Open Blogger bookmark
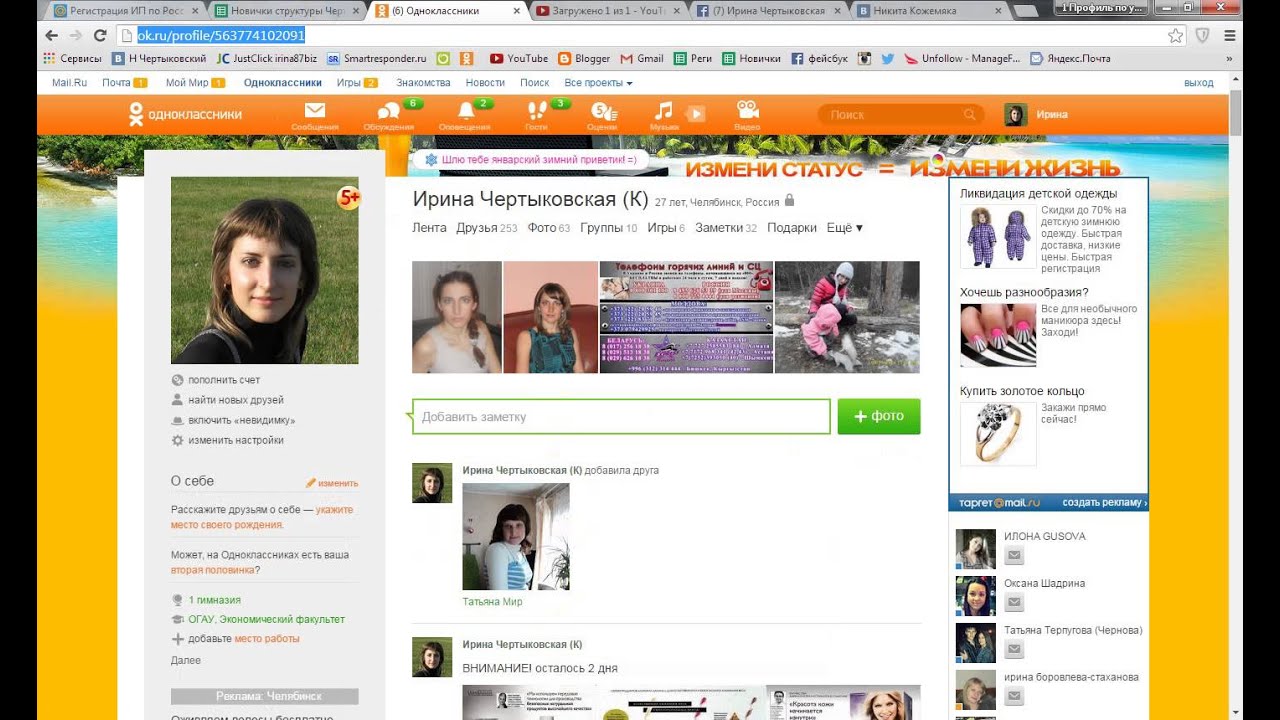 coord(584,58)
